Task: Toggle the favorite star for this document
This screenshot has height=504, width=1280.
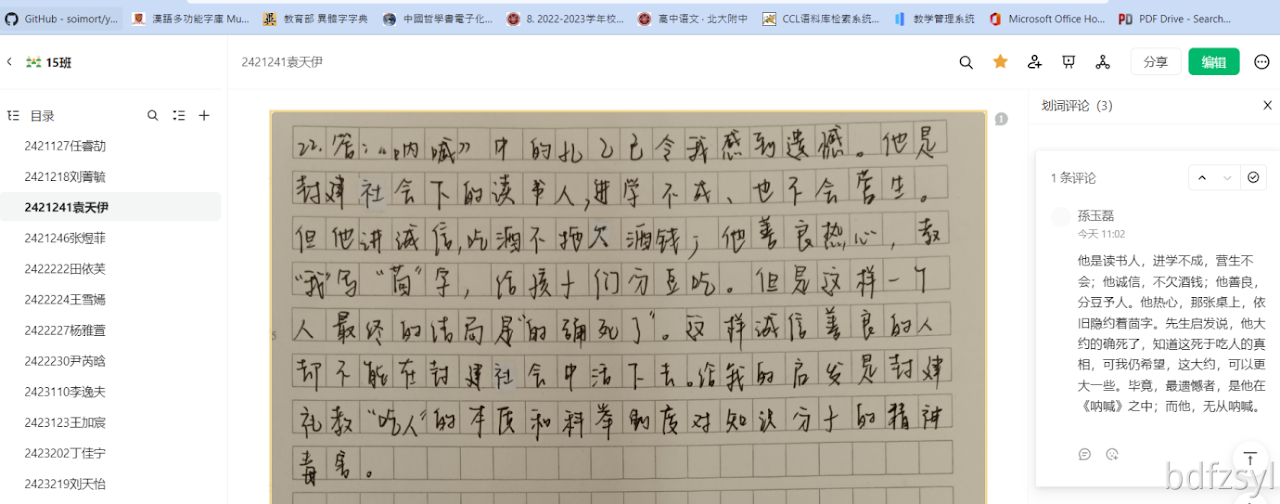Action: [x=1000, y=62]
